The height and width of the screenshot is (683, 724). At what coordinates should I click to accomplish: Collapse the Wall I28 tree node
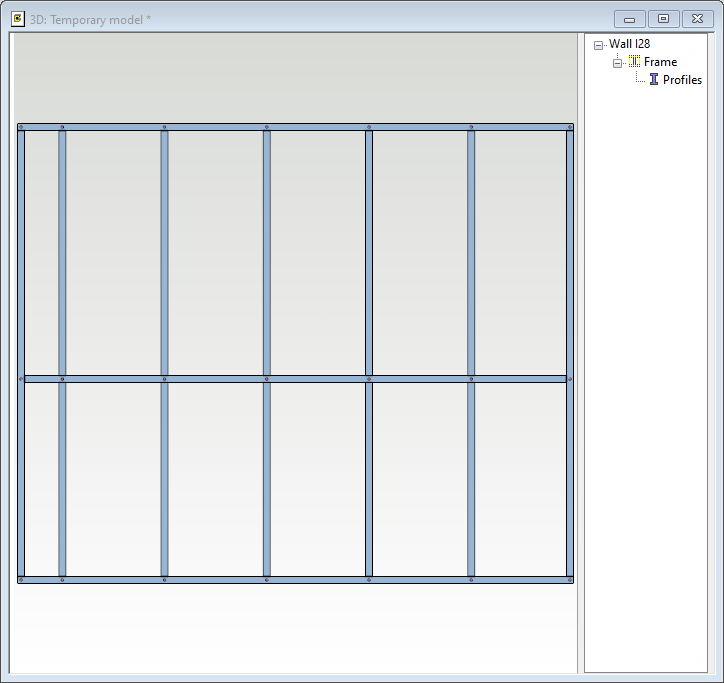coord(598,45)
